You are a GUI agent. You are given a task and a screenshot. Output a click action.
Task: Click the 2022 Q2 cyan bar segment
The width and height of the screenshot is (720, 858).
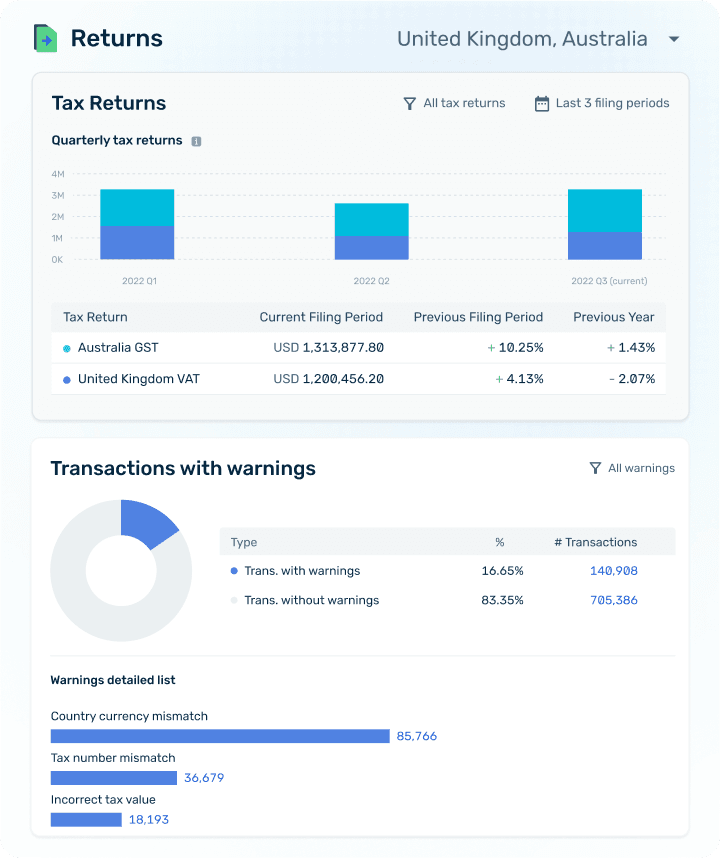pyautogui.click(x=371, y=219)
